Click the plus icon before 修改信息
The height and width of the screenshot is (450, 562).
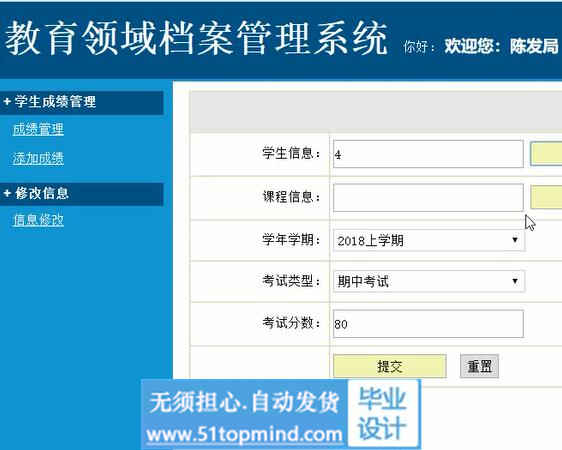7,193
